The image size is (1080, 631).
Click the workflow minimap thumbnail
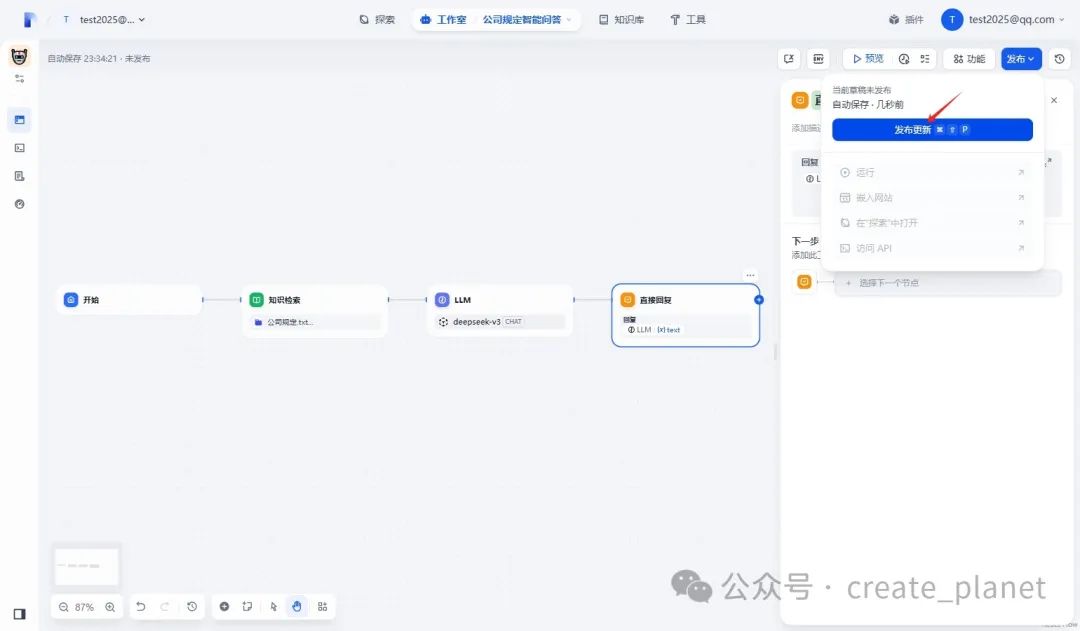click(86, 566)
